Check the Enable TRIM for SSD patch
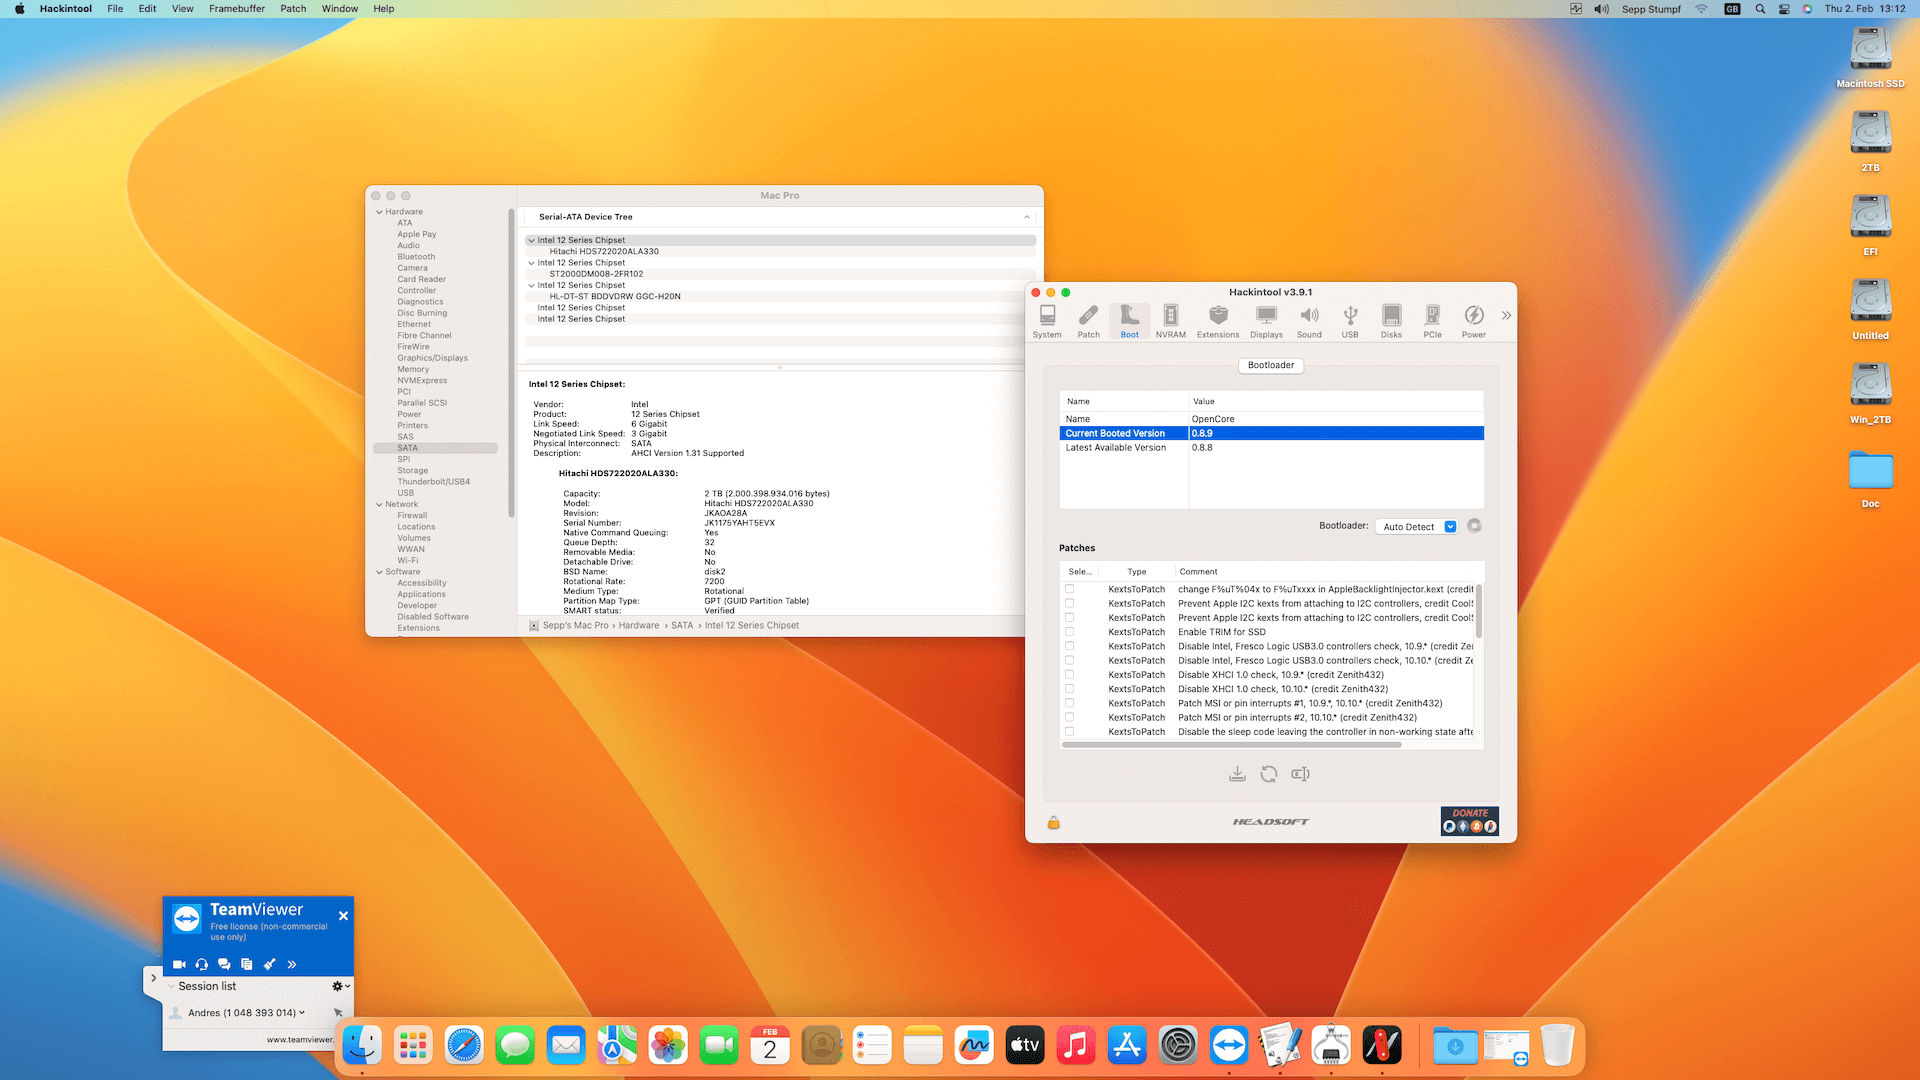Viewport: 1920px width, 1080px height. tap(1069, 632)
